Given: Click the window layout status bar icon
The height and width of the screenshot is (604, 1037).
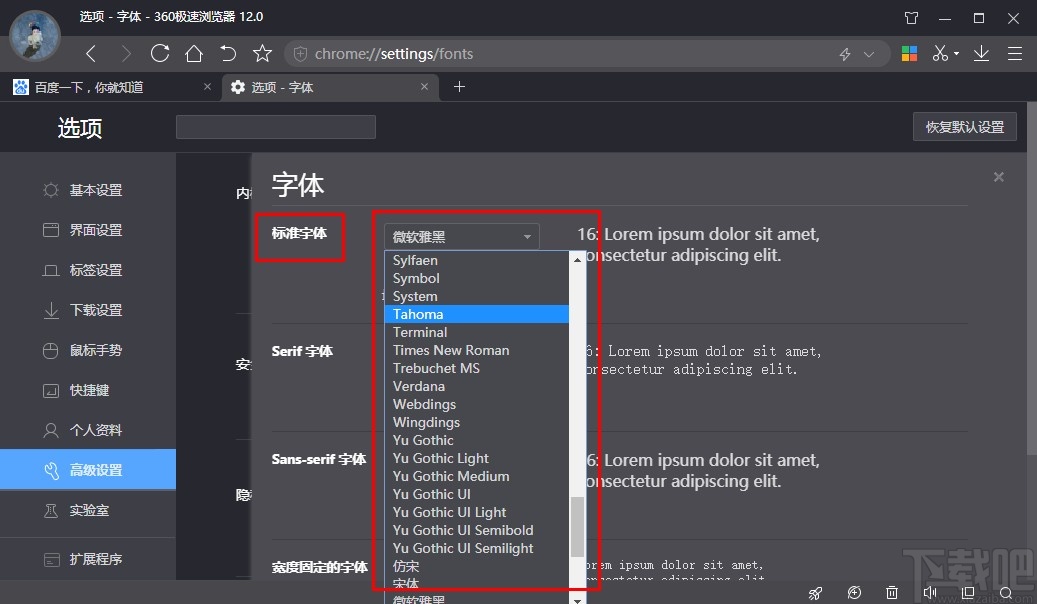Looking at the screenshot, I should [968, 593].
